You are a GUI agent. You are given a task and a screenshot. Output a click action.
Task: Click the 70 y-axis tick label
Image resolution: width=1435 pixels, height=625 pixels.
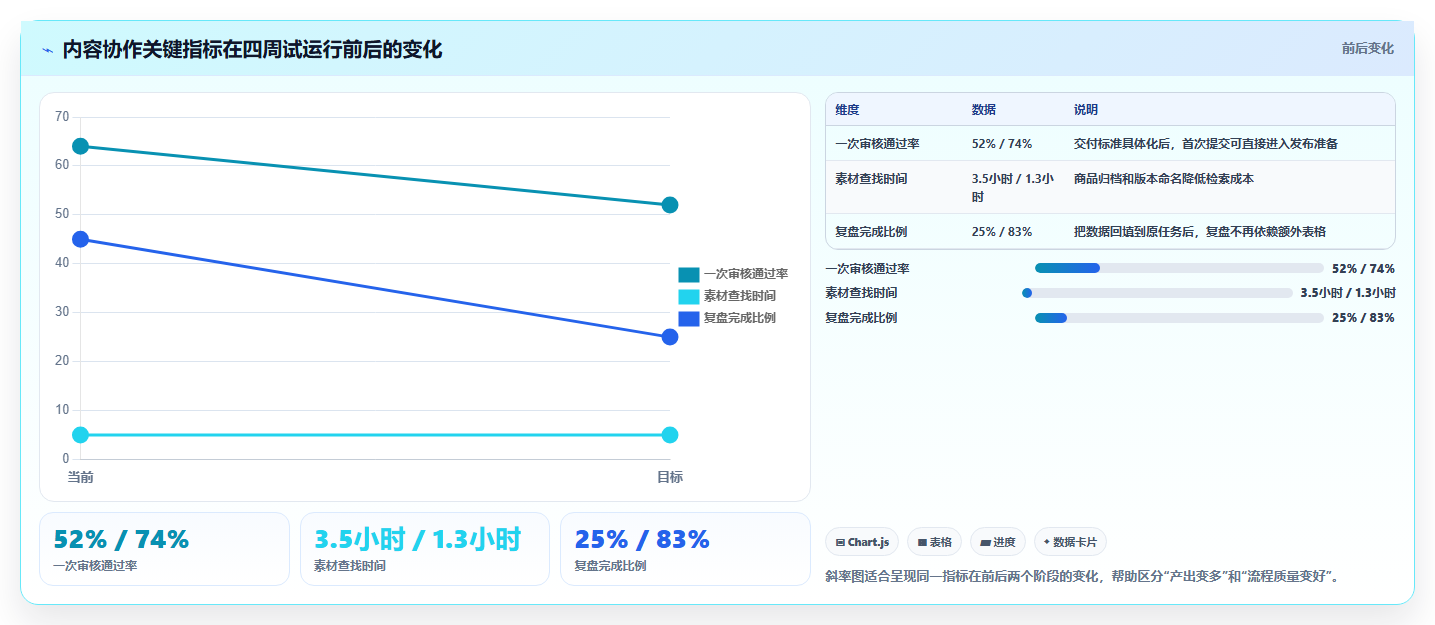click(x=62, y=117)
